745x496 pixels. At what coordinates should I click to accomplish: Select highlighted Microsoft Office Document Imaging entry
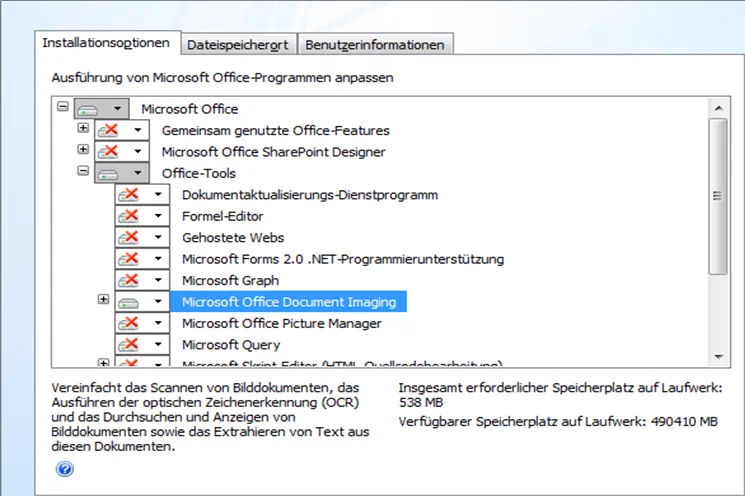(288, 302)
